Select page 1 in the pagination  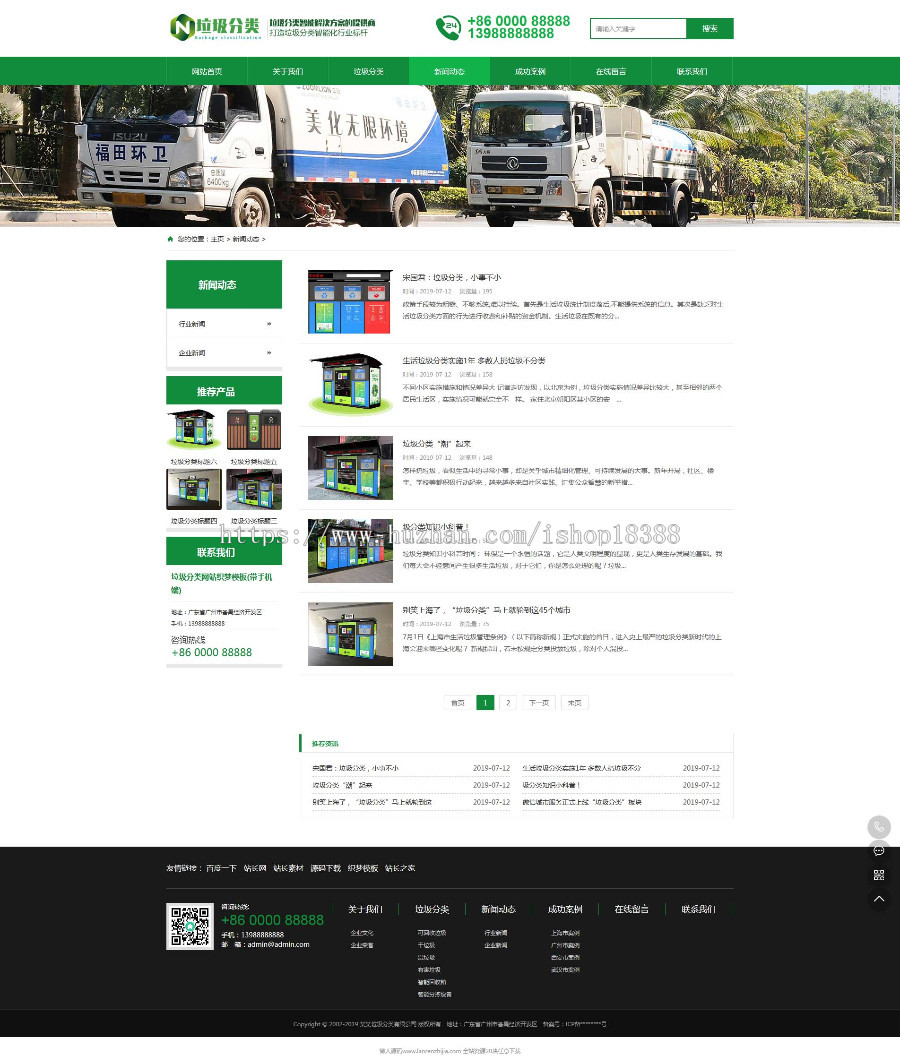(485, 703)
